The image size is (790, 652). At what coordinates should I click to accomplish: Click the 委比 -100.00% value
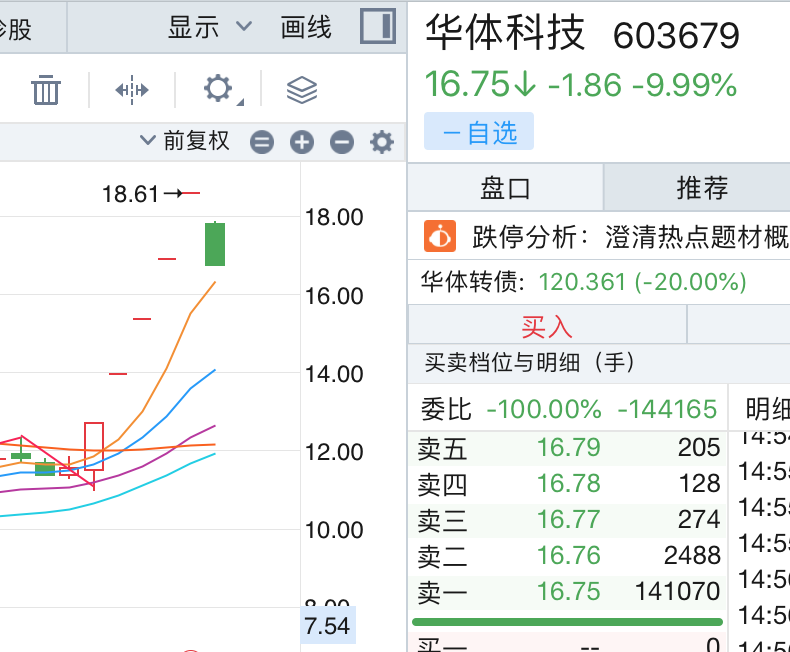click(544, 409)
